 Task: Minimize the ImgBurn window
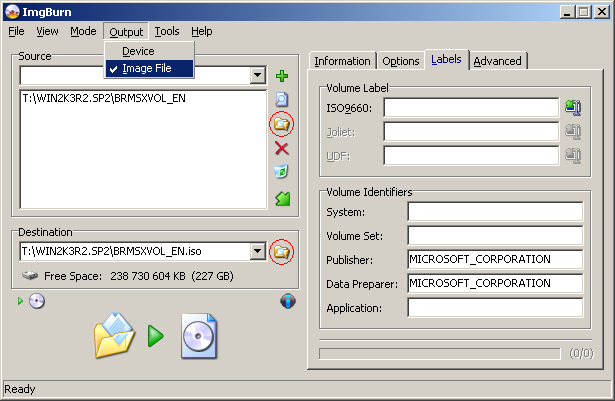pos(567,12)
